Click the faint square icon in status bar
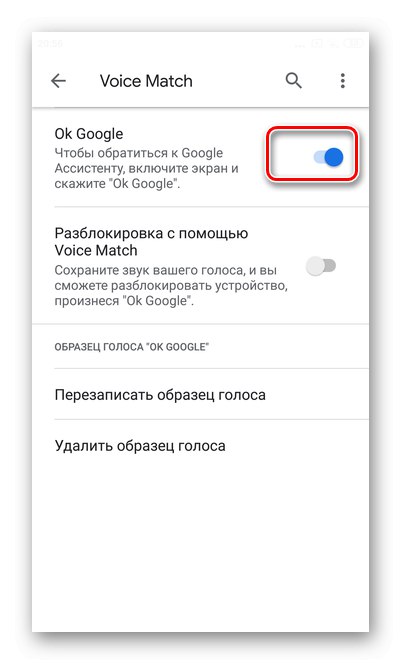The image size is (401, 664). pyautogui.click(x=317, y=43)
